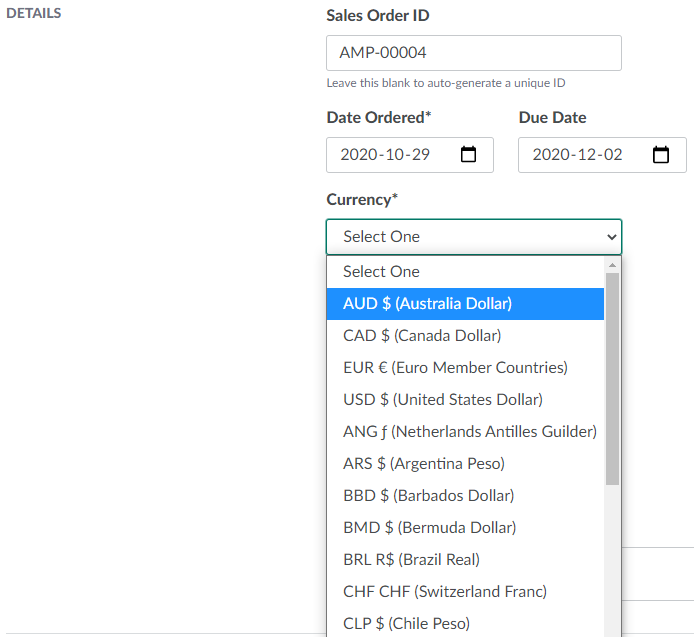This screenshot has height=637, width=694.
Task: Click the scroll-up arrow of currency list
Action: tap(612, 265)
